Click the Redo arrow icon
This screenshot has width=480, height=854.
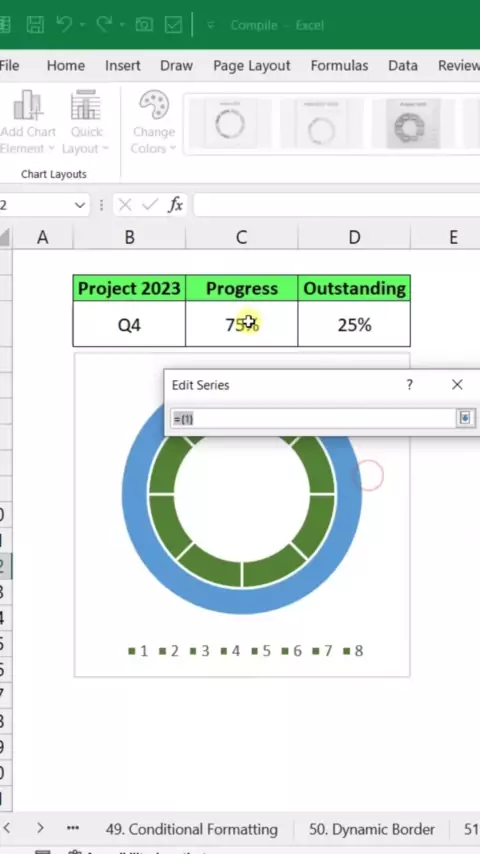tap(104, 25)
